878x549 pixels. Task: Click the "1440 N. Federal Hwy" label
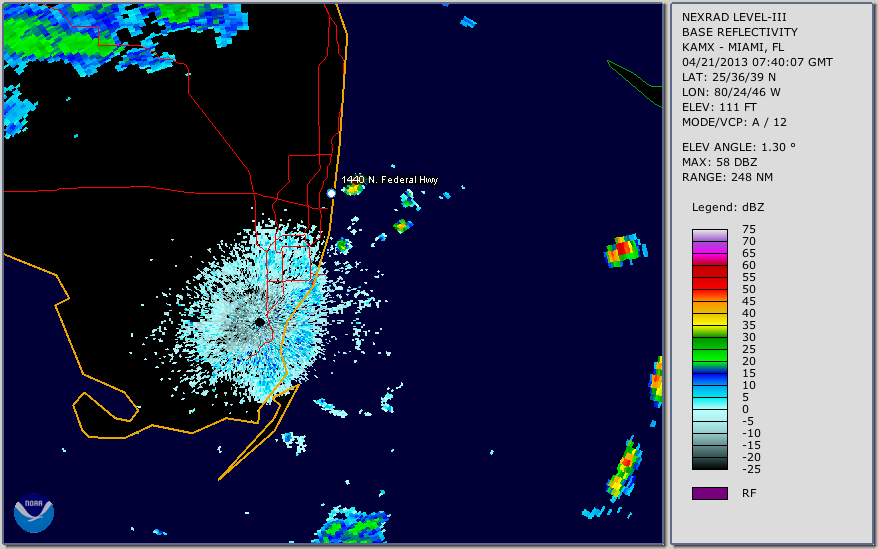point(390,179)
